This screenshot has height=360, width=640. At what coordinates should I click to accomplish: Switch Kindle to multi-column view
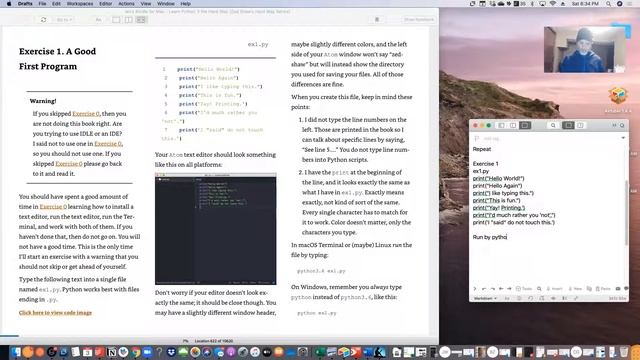click(x=141, y=20)
